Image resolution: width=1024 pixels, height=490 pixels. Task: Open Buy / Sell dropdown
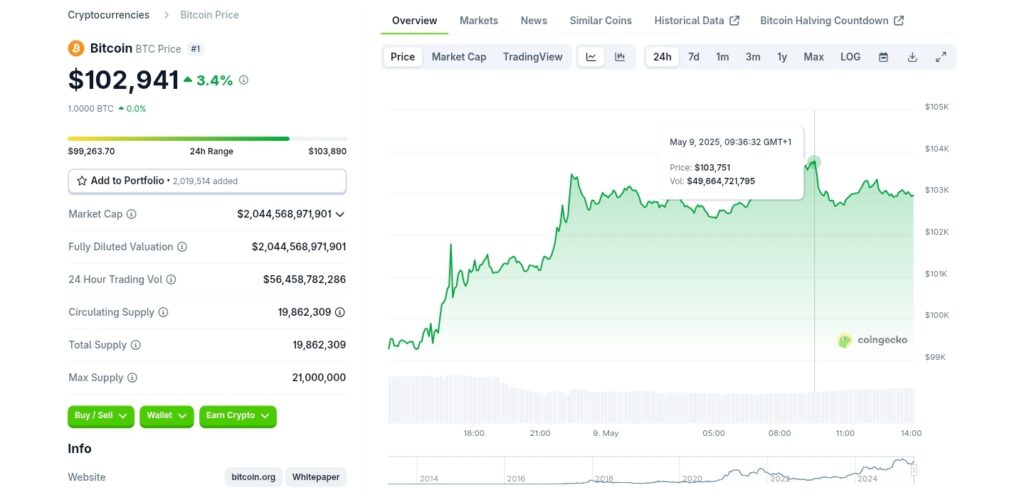pos(101,416)
